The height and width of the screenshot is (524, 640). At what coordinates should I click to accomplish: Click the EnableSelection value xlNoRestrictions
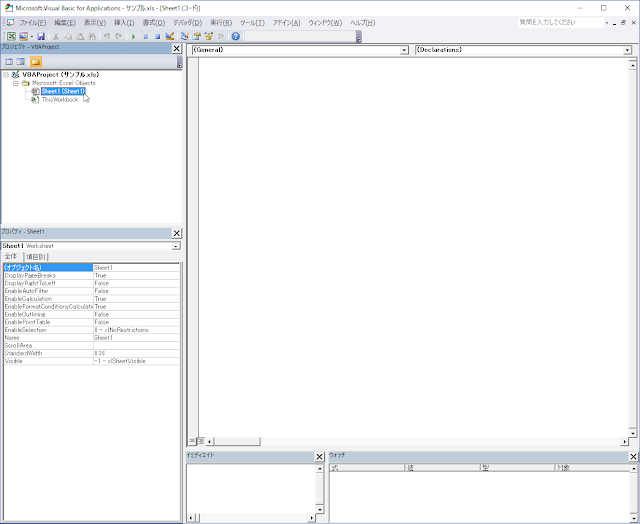tap(136, 330)
